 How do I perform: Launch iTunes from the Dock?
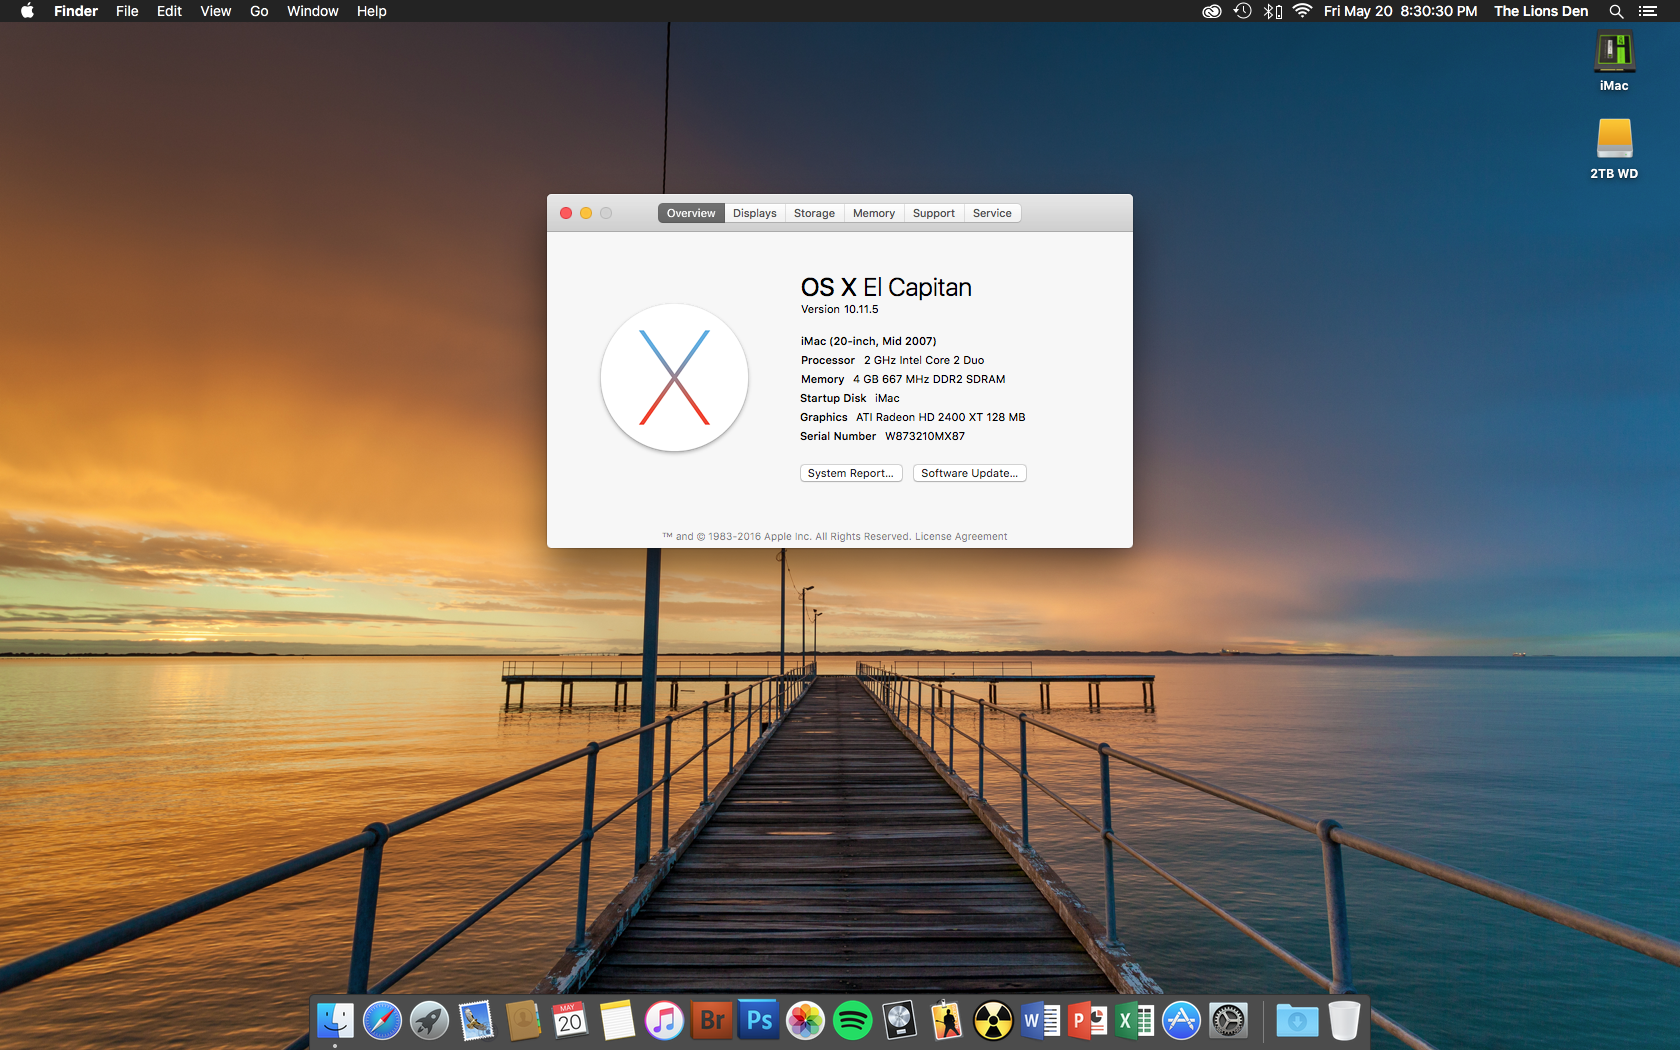[664, 1020]
